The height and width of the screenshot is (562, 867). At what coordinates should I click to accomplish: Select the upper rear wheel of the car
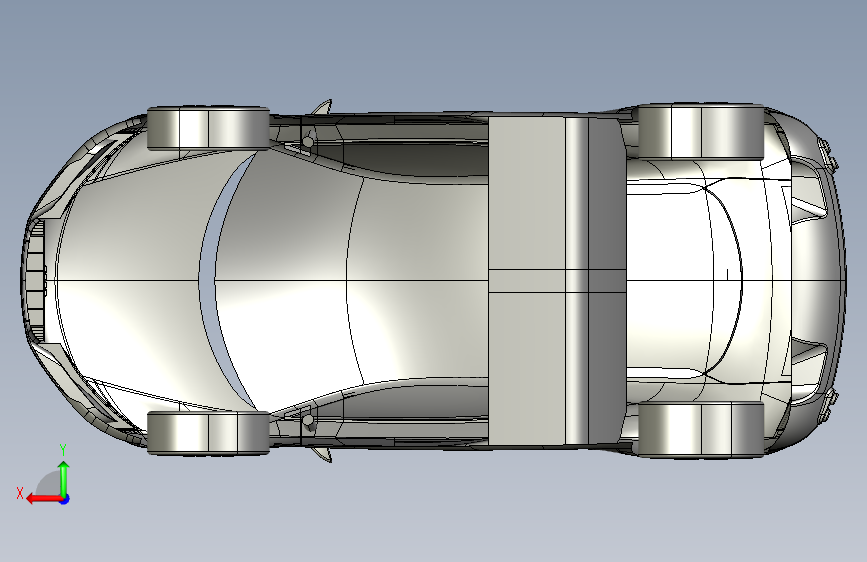point(701,132)
